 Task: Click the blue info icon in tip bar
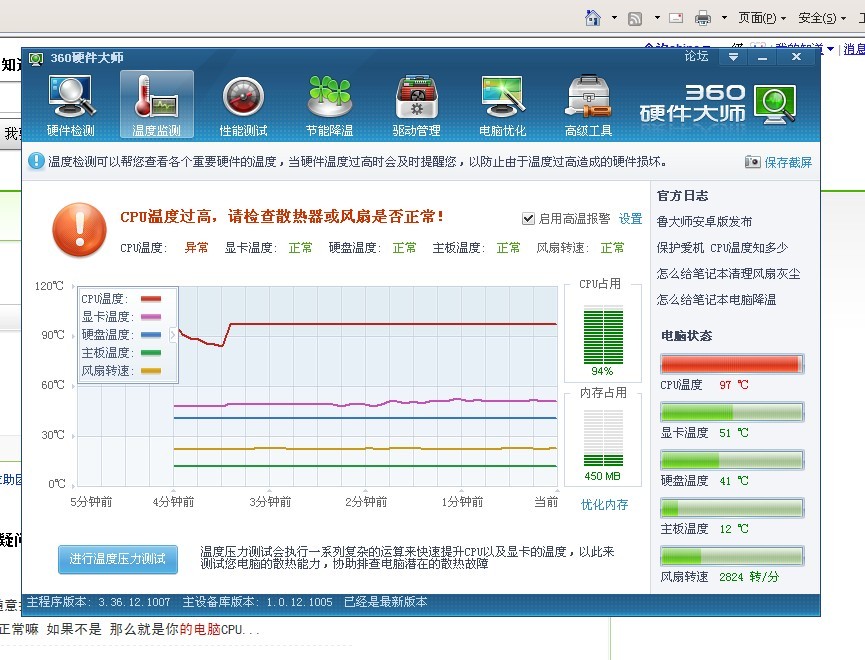[36, 161]
